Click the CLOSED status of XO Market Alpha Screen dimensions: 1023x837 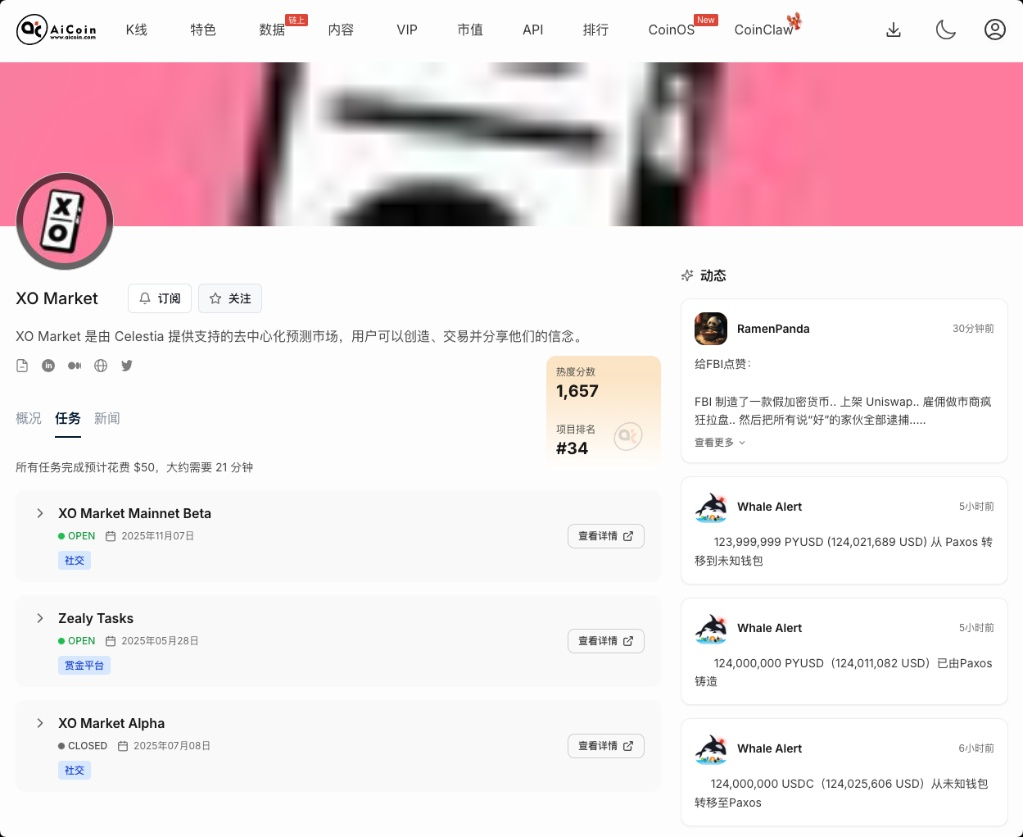pyautogui.click(x=82, y=746)
